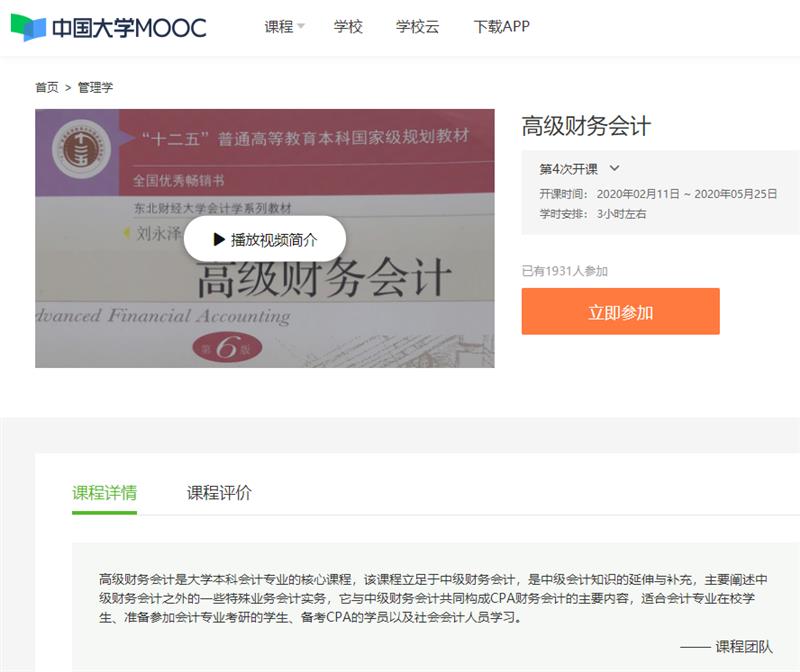Image resolution: width=800 pixels, height=672 pixels.
Task: Go to 学校 in the top navigation
Action: coord(348,27)
